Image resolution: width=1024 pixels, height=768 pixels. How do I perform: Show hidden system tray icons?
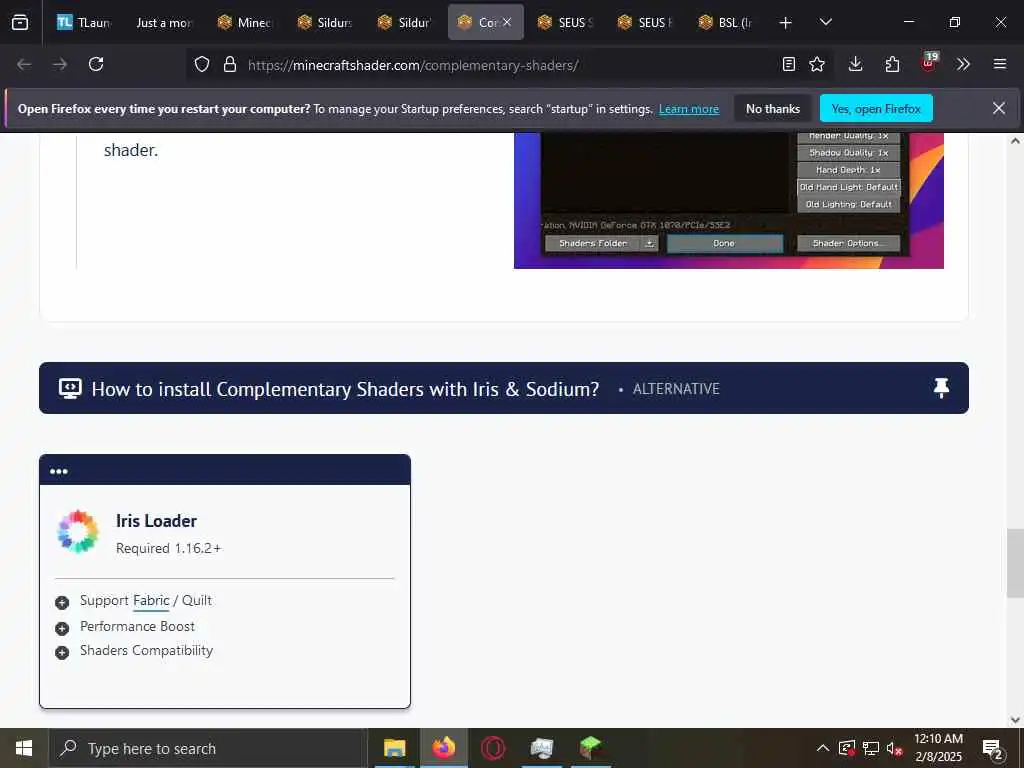[x=823, y=748]
